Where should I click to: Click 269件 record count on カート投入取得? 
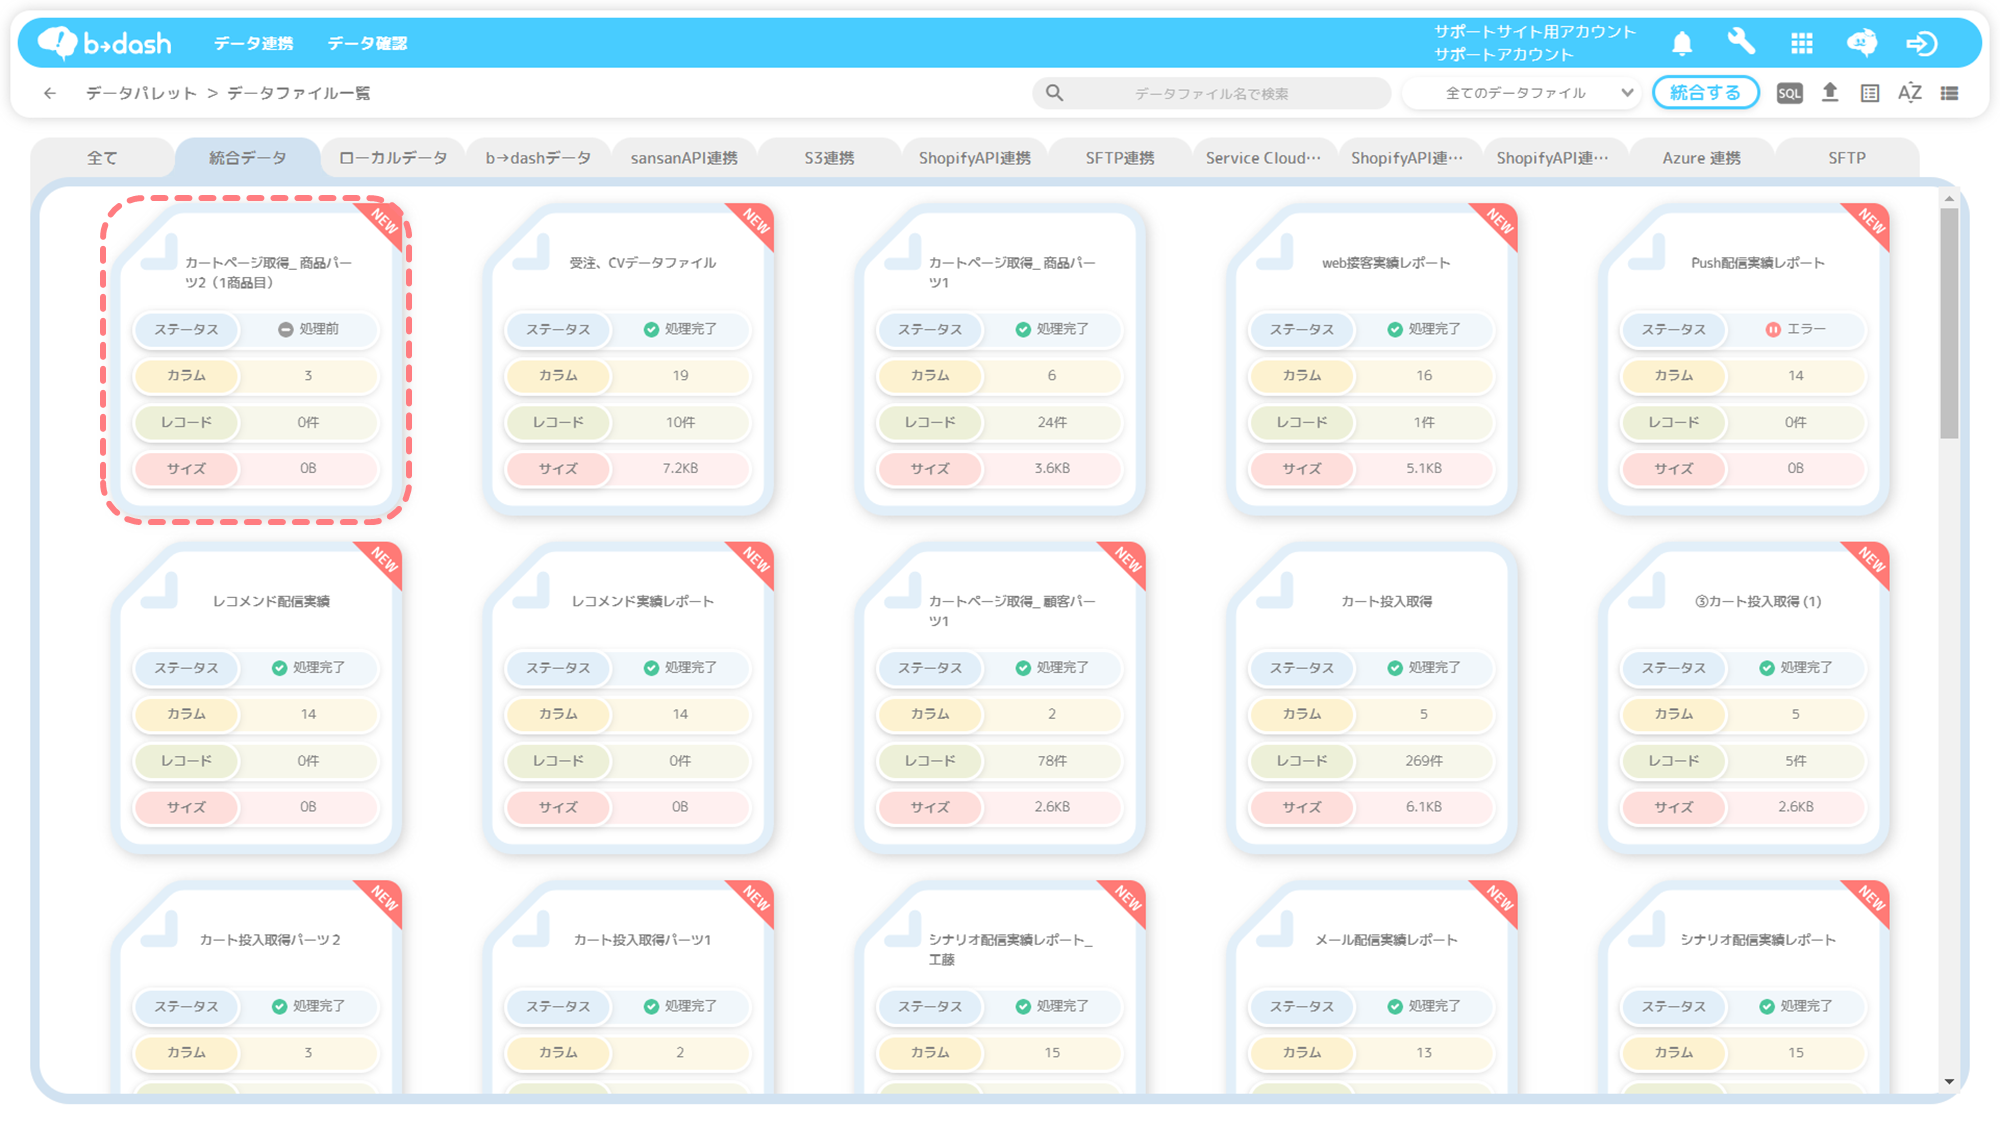point(1424,761)
